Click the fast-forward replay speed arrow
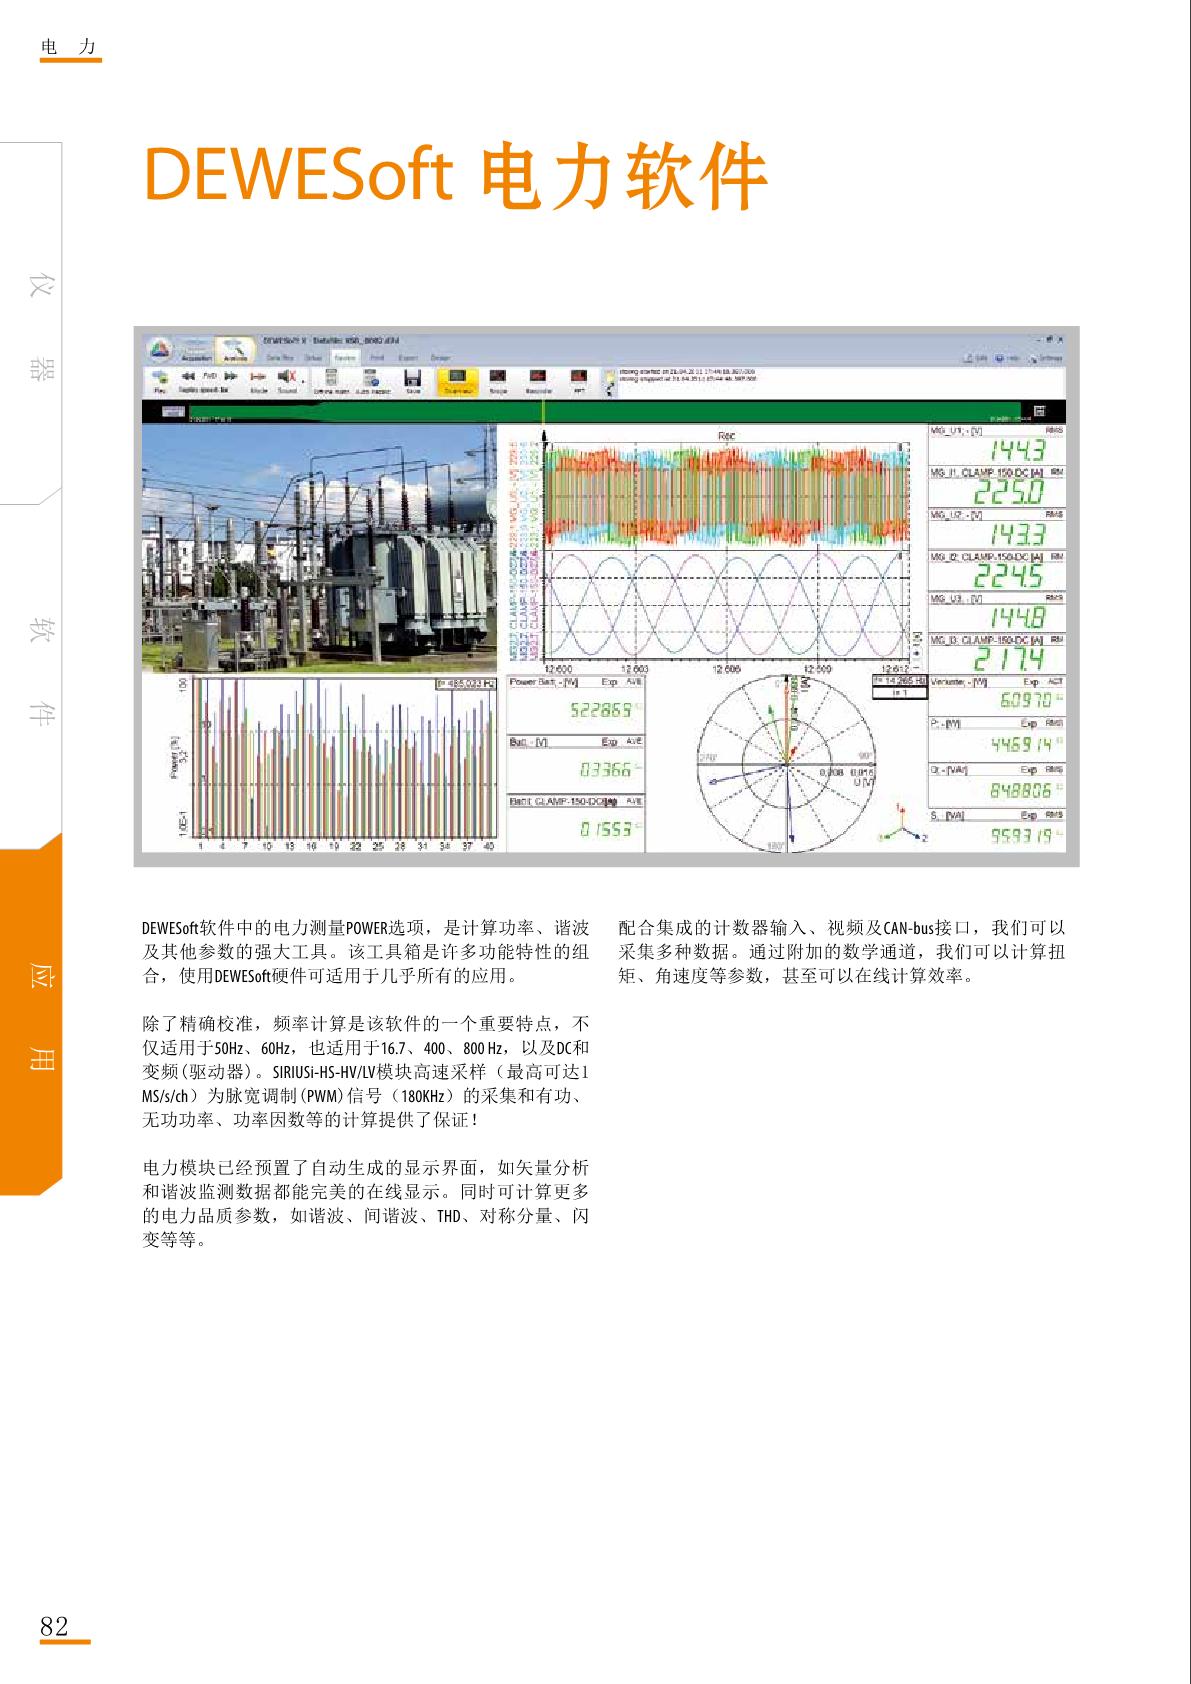Viewport: 1191px width, 1684px height. (230, 376)
